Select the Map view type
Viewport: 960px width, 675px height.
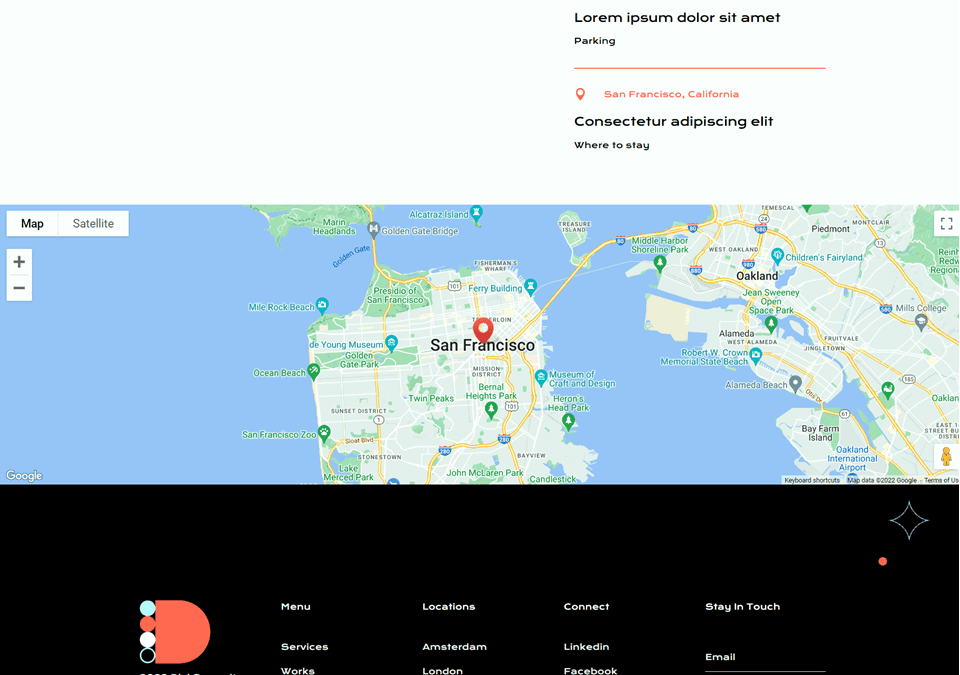pyautogui.click(x=33, y=224)
